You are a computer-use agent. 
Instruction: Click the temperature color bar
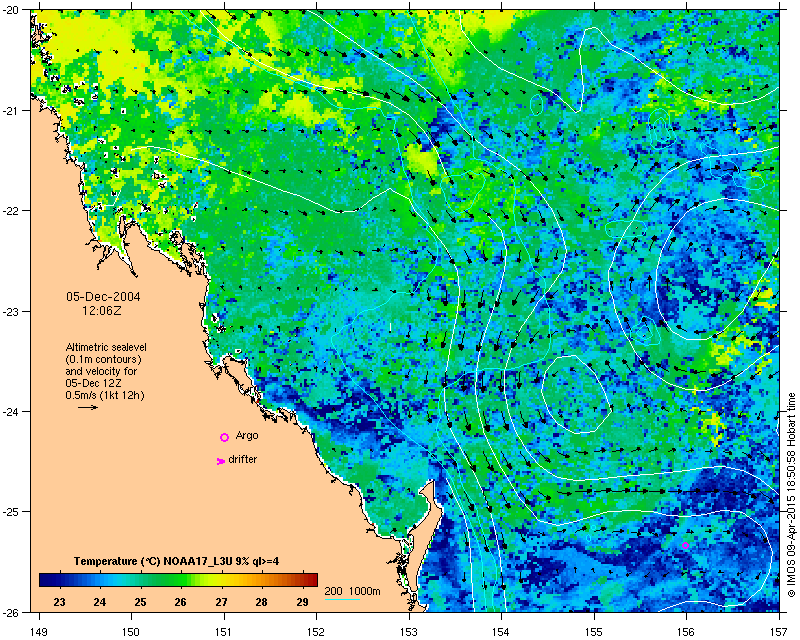[179, 580]
